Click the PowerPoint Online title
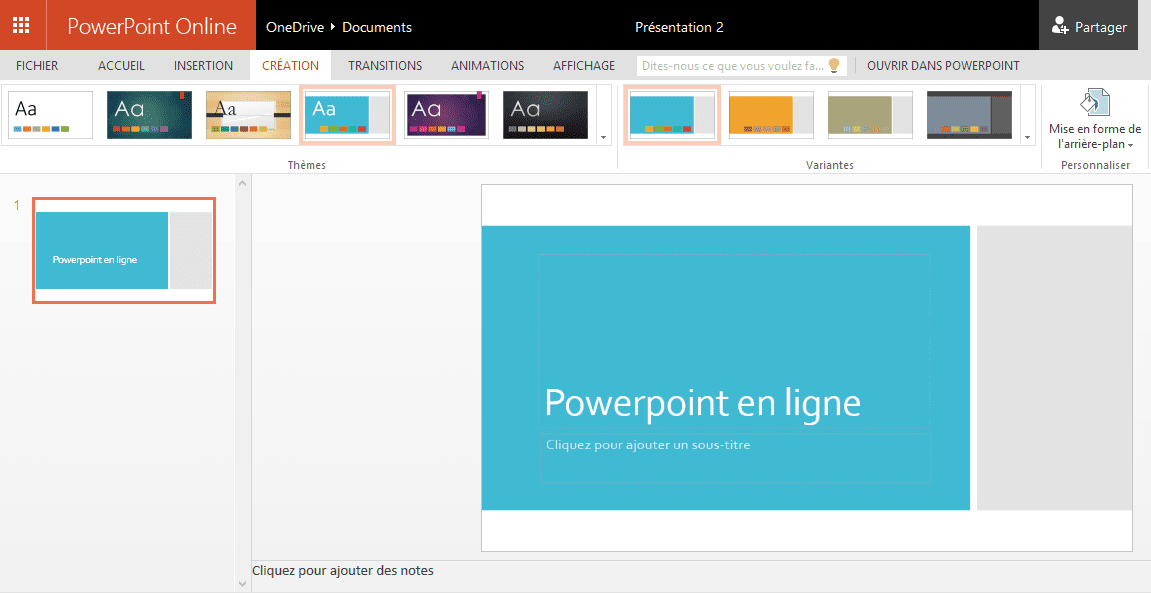Viewport: 1151px width, 593px height. pos(152,26)
